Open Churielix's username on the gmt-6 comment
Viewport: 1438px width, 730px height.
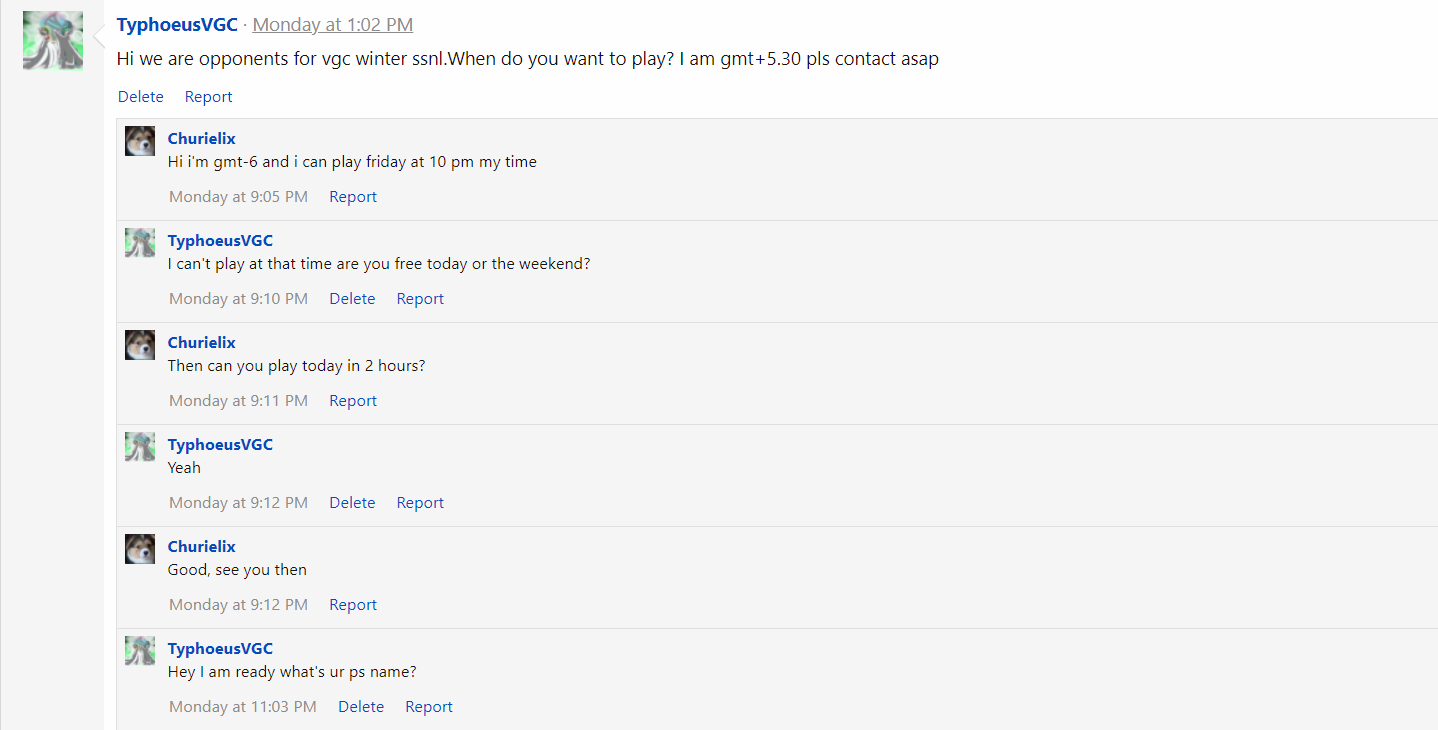[202, 139]
